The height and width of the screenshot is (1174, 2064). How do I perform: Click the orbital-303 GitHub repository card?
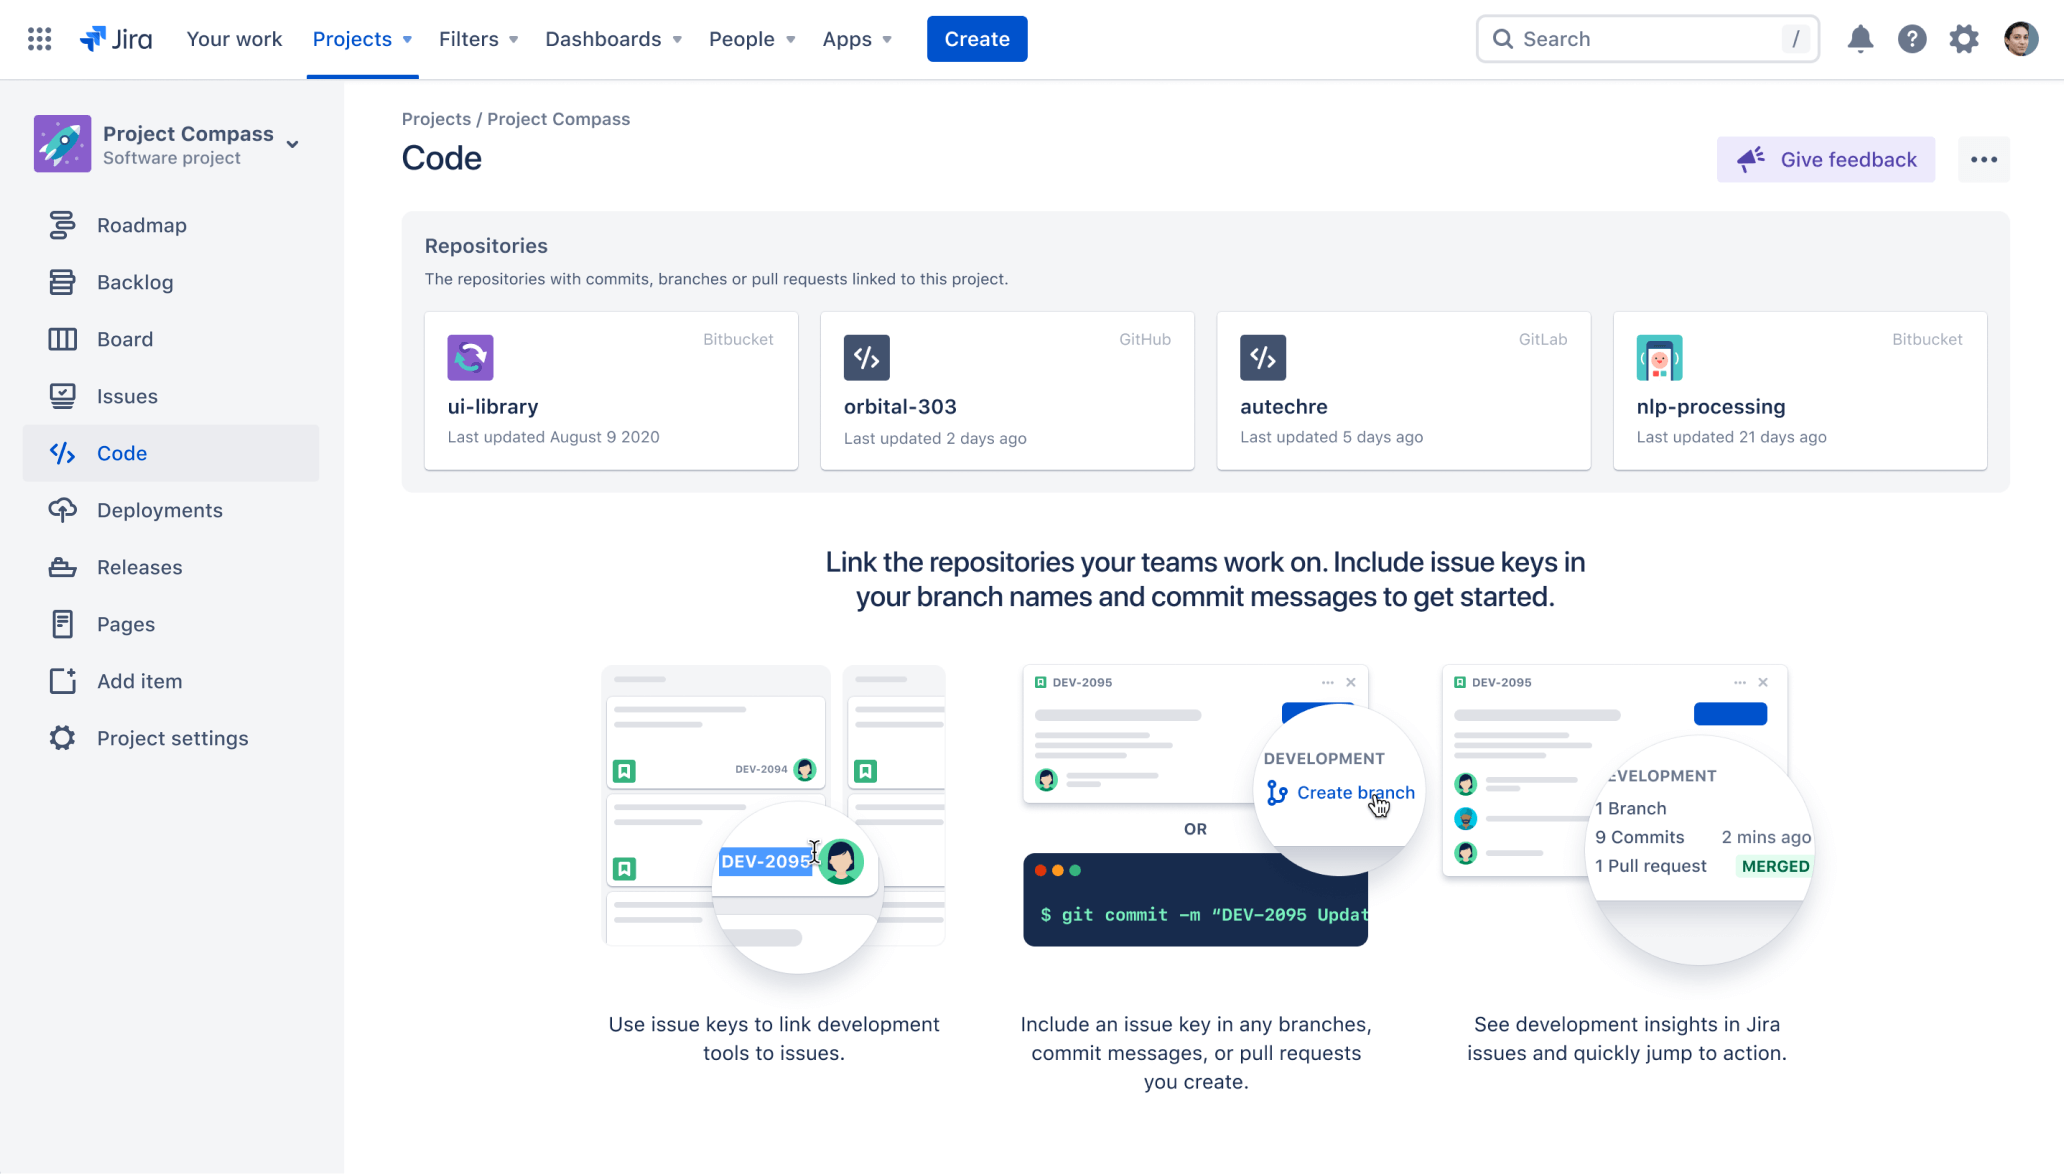[x=1006, y=390]
